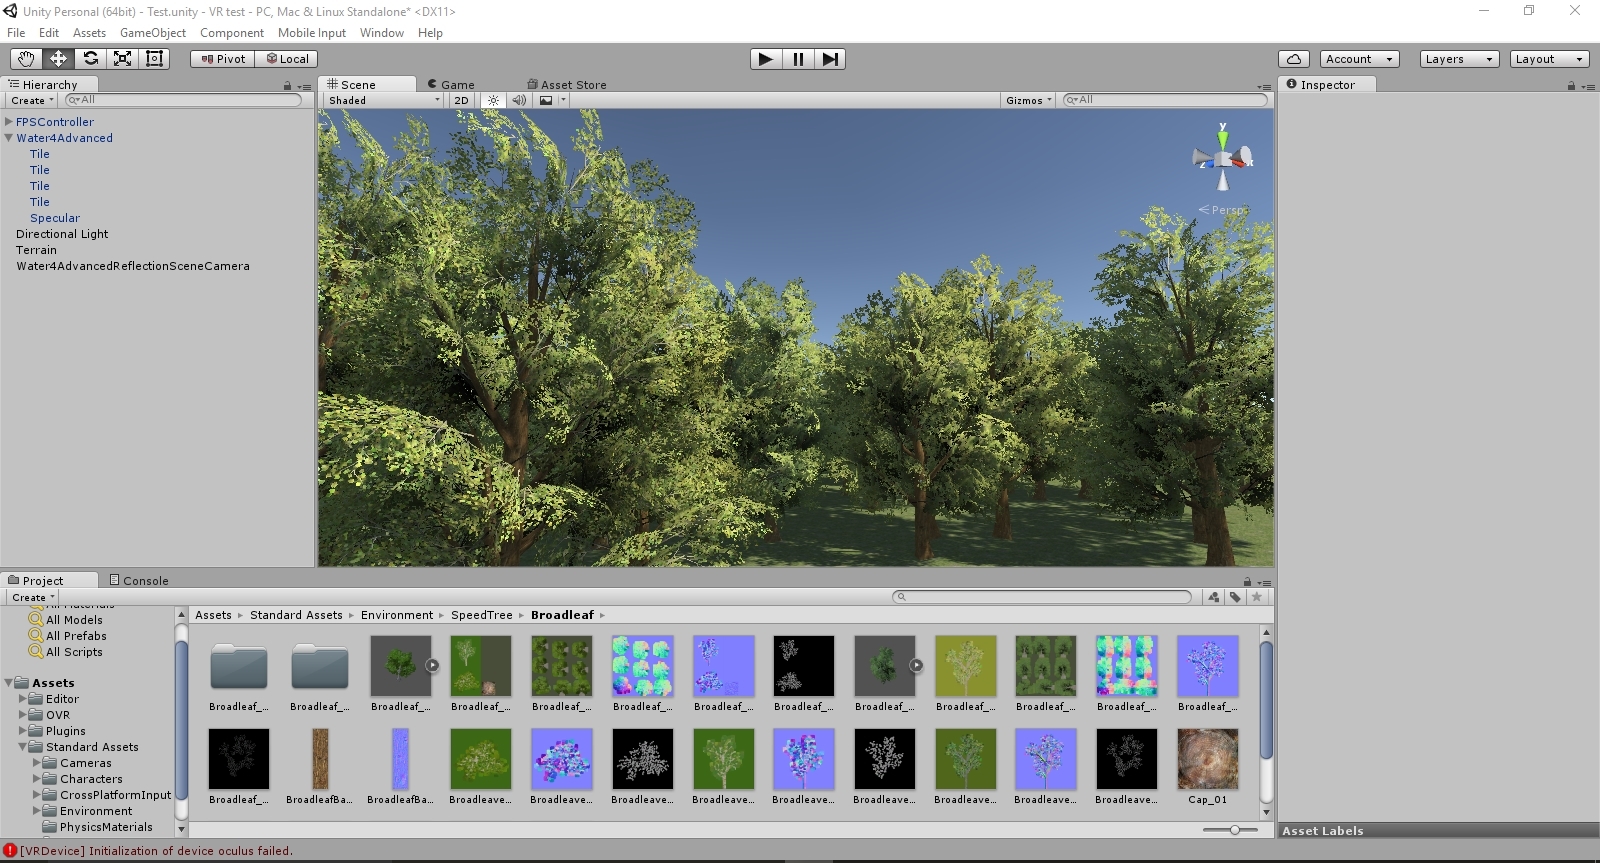This screenshot has width=1600, height=863.
Task: Toggle Project panel lock
Action: pos(1247,581)
